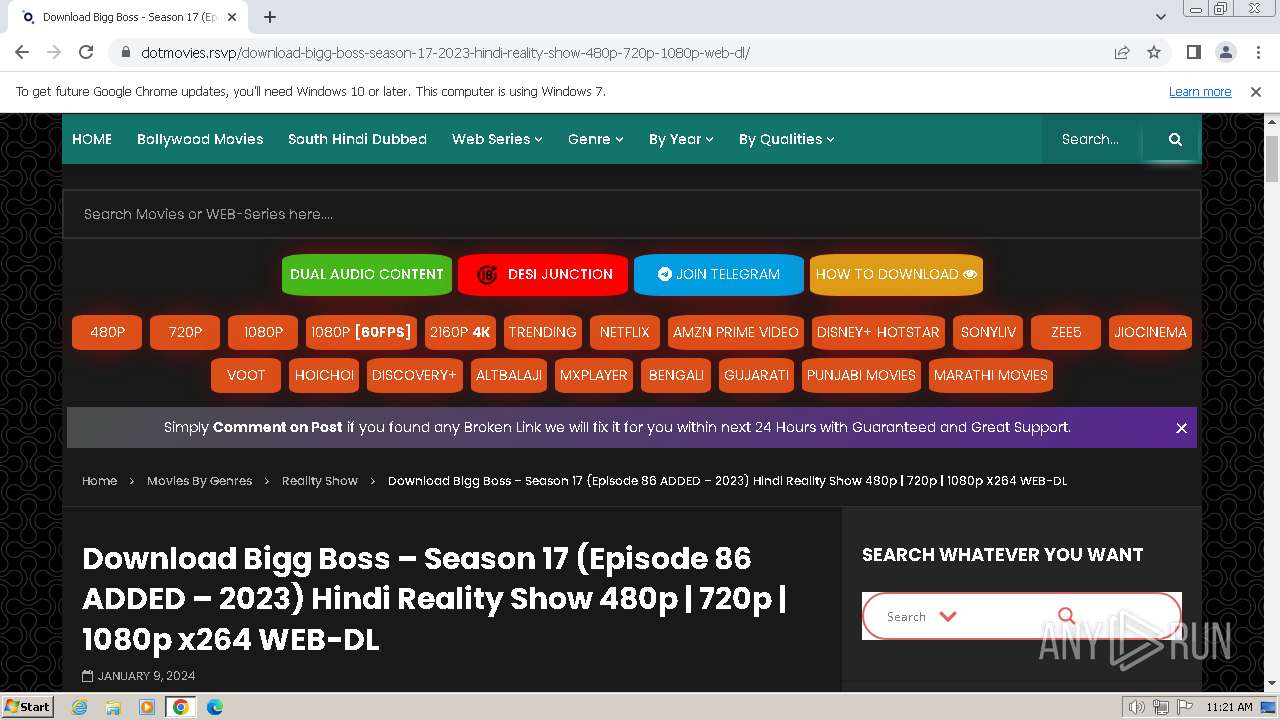
Task: Open Chrome three-dot menu
Action: coord(1257,53)
